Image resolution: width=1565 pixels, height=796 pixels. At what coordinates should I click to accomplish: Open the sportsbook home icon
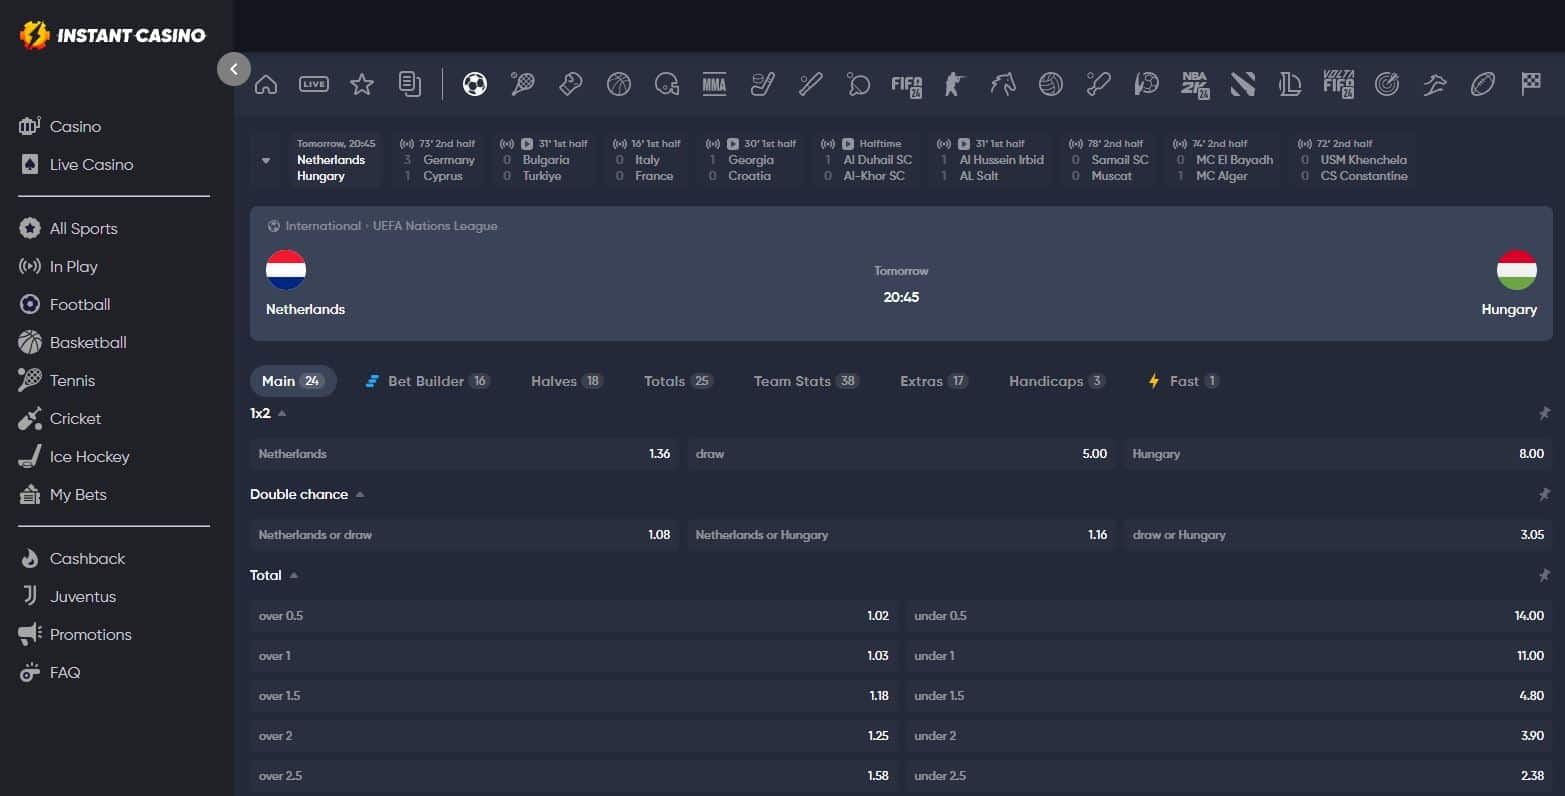pos(266,84)
